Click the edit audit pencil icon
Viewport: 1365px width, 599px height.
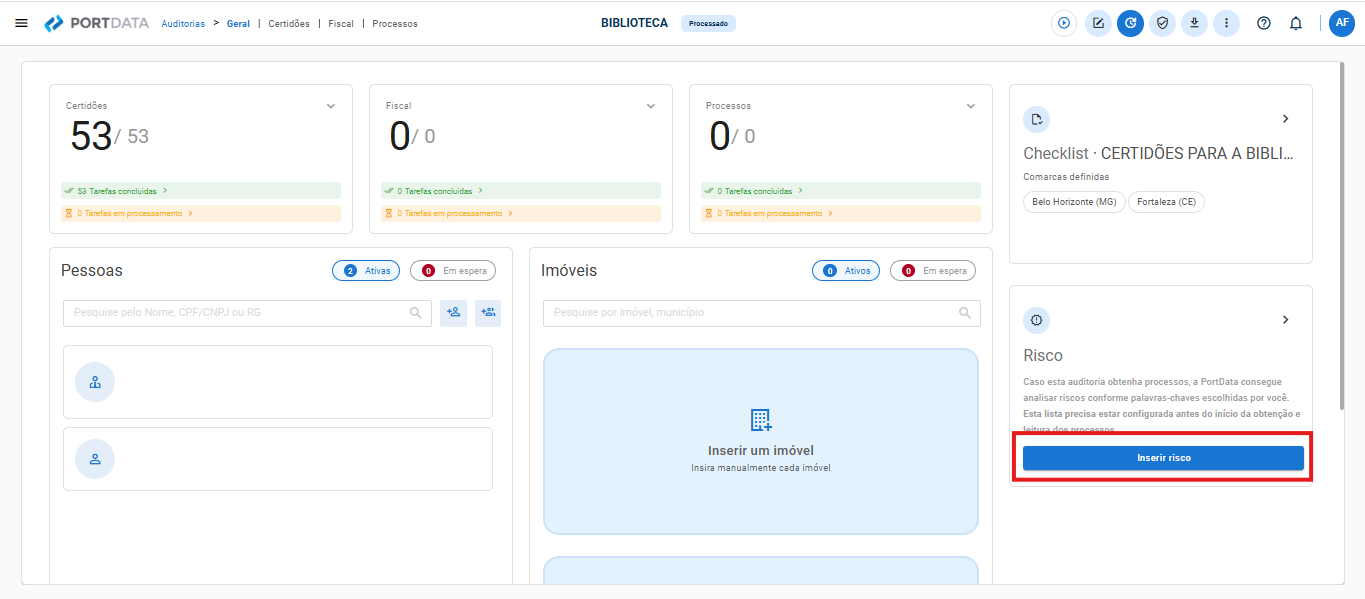coord(1098,23)
